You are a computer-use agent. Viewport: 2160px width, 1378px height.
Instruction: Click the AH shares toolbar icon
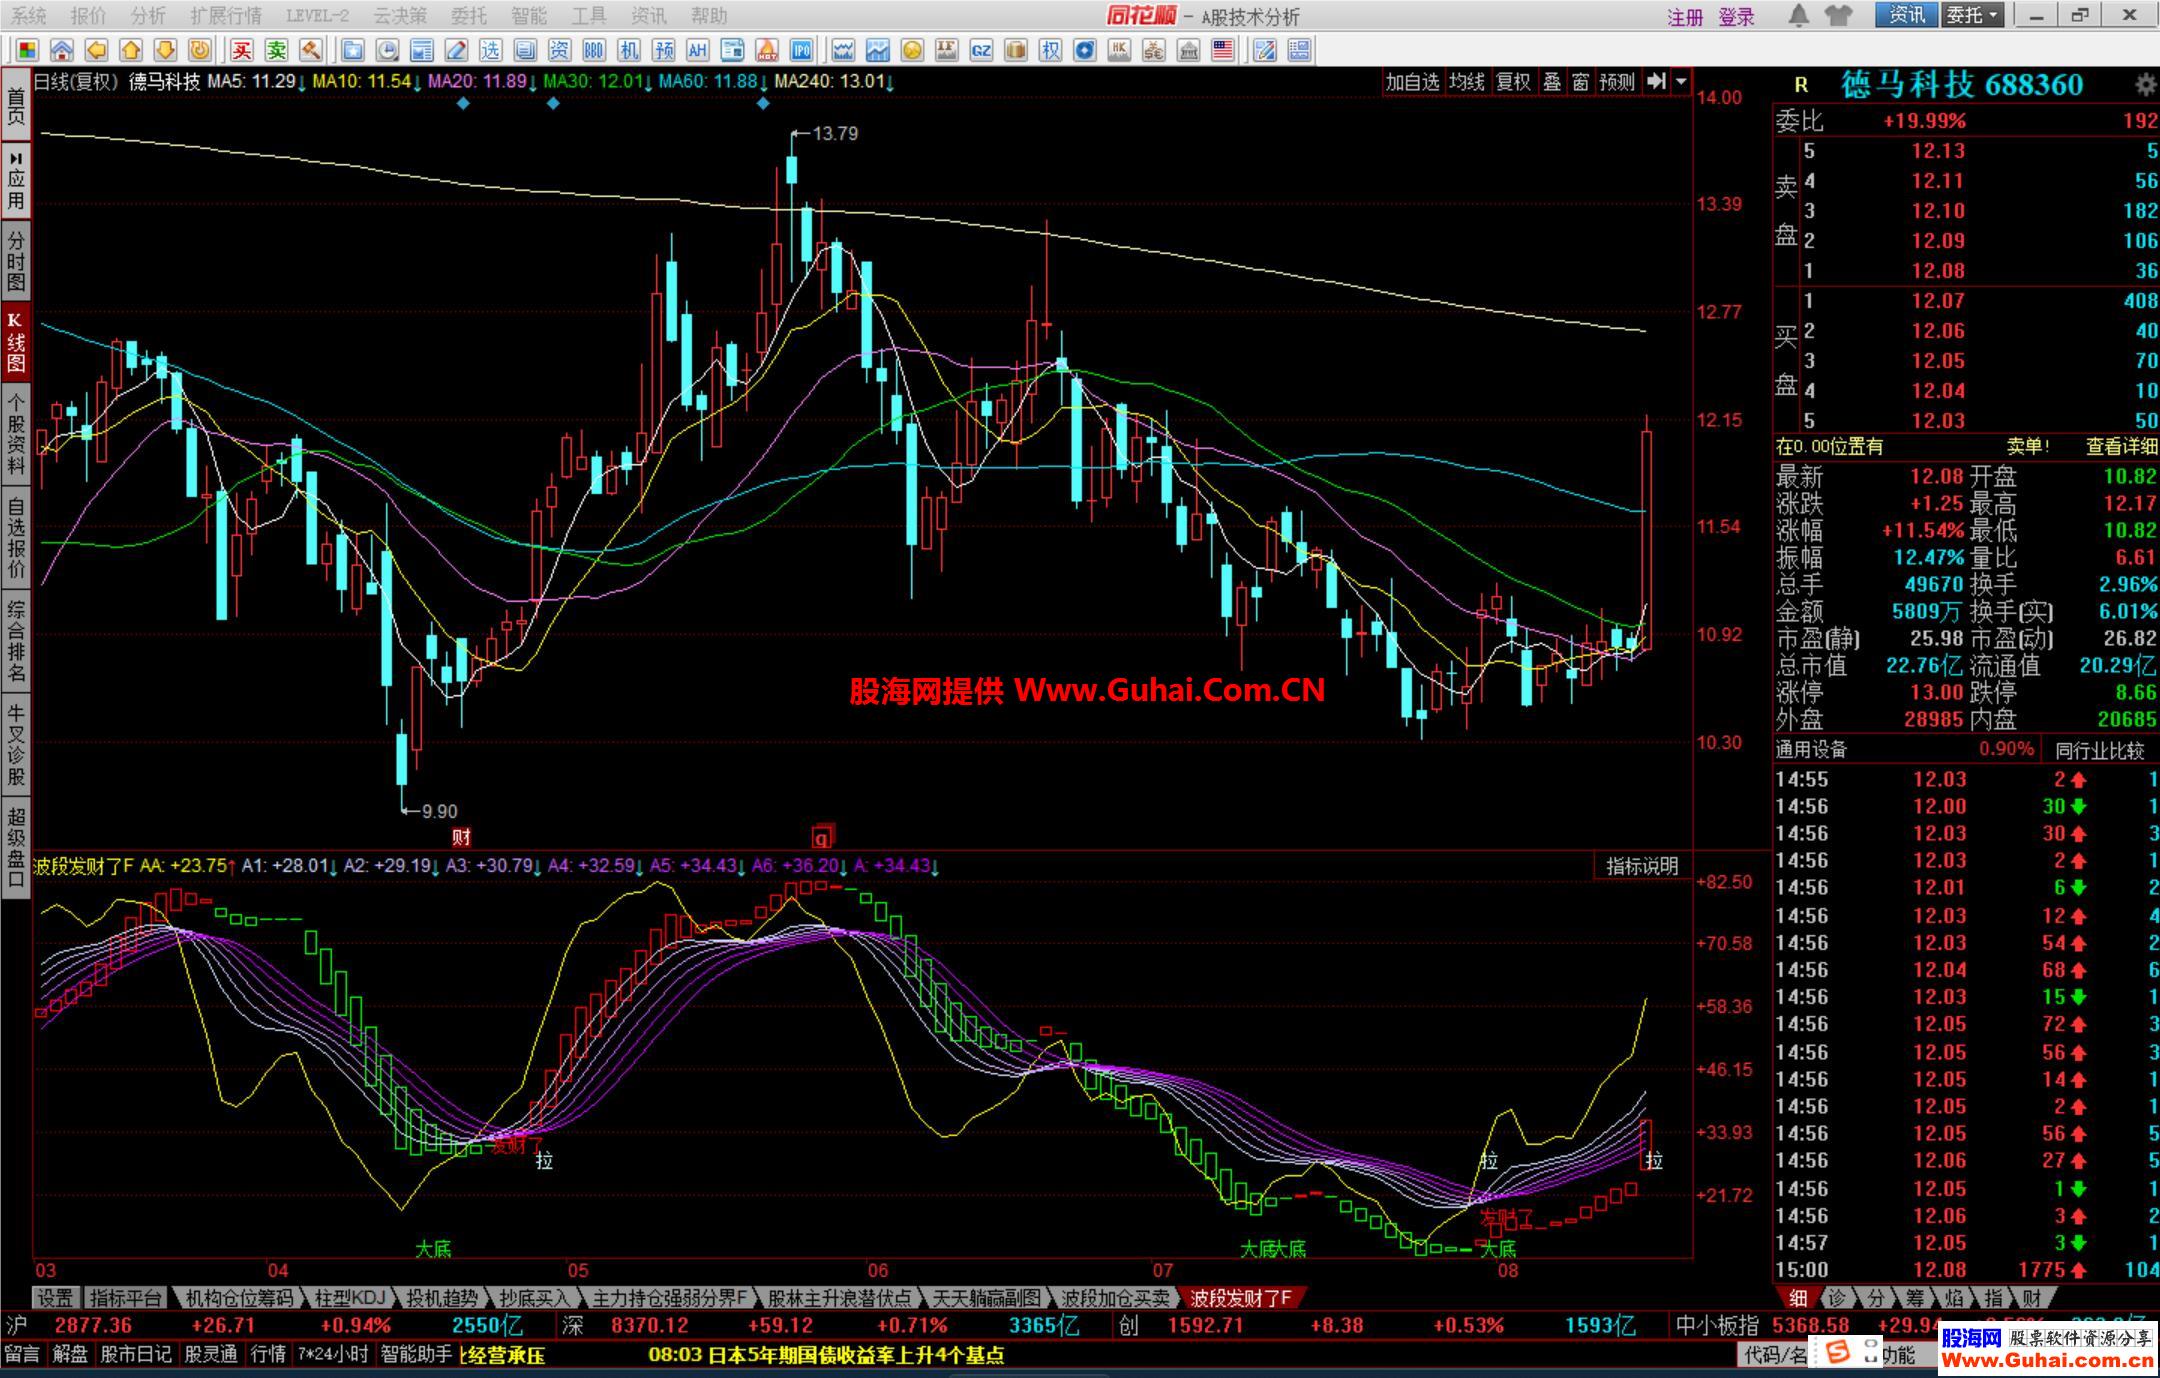[x=697, y=51]
